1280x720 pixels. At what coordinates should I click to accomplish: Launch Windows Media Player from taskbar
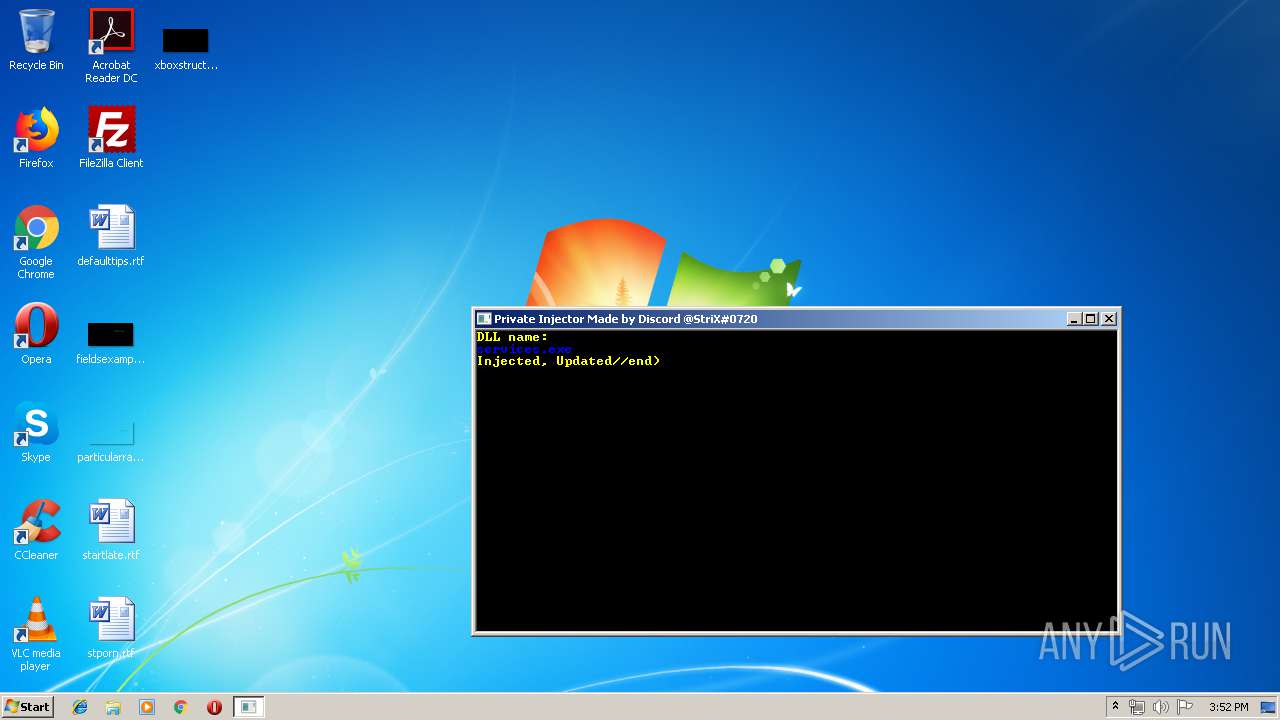[x=147, y=707]
